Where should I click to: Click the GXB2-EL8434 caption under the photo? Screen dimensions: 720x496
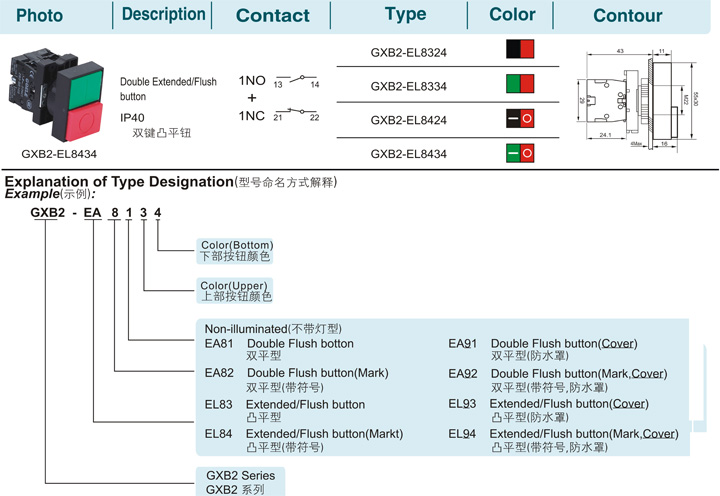pyautogui.click(x=59, y=154)
